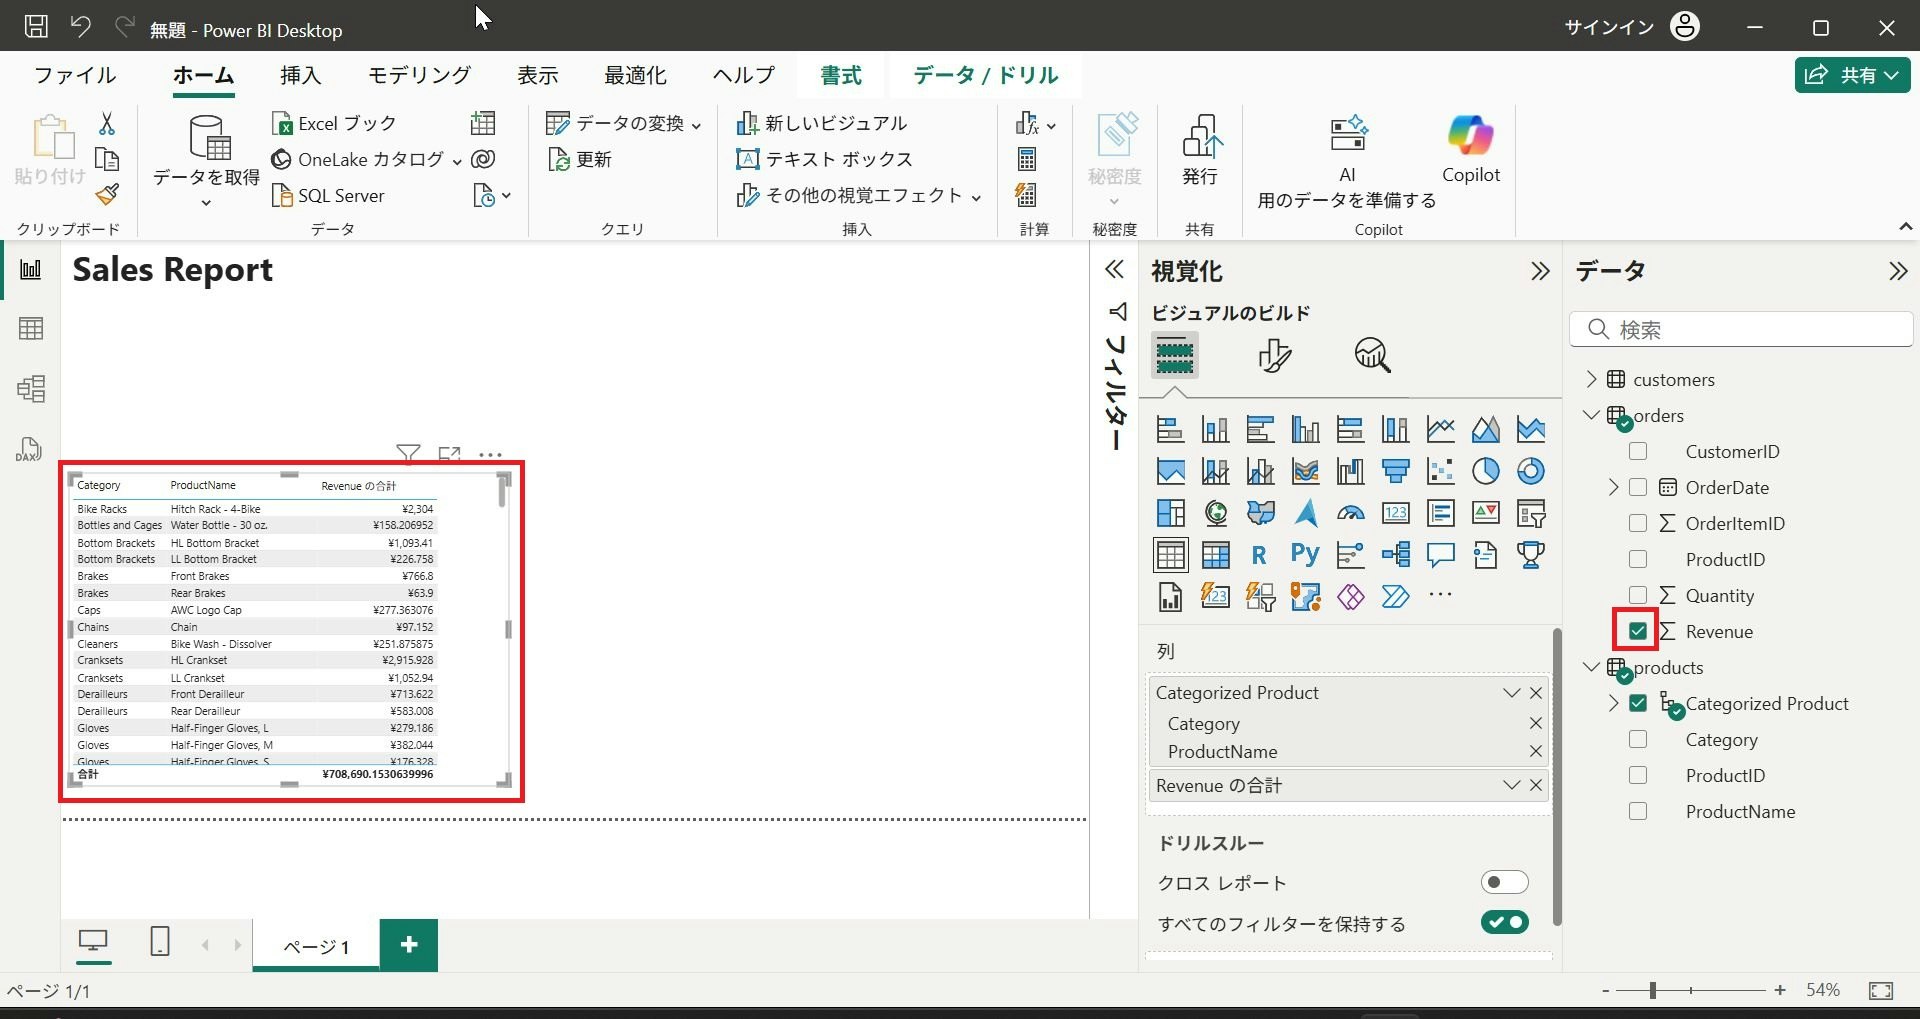Open DAX query view icon
1920x1019 pixels.
[29, 449]
